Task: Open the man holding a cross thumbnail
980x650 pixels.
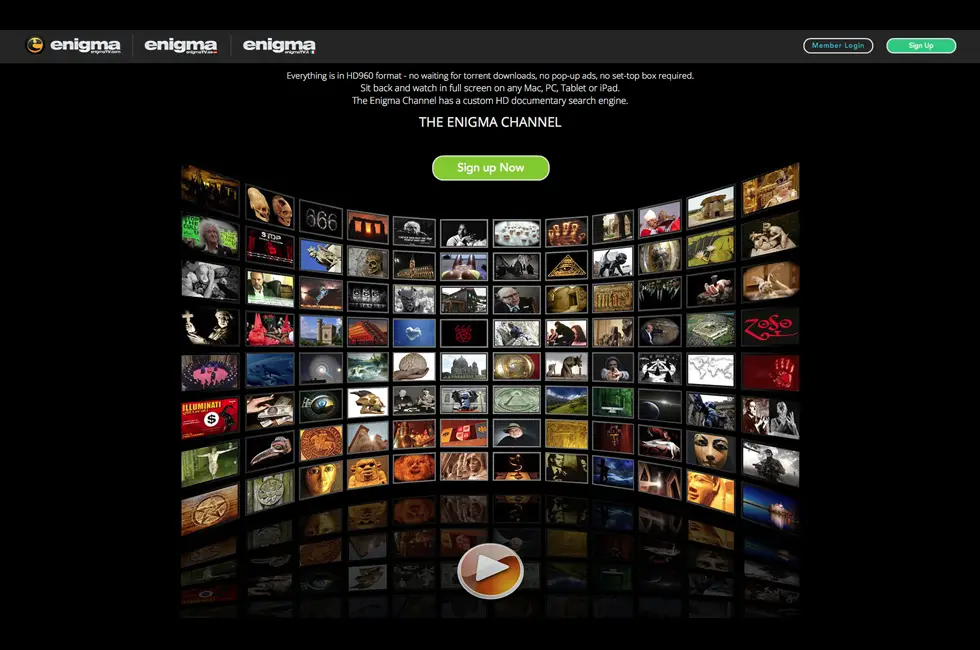Action: [209, 326]
